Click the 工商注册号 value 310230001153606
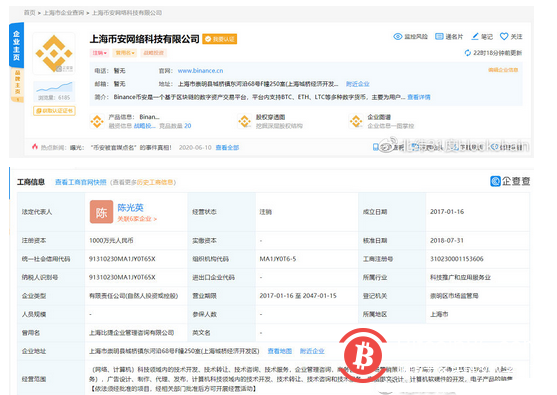Image resolution: width=557 pixels, height=395 pixels. [x=457, y=259]
